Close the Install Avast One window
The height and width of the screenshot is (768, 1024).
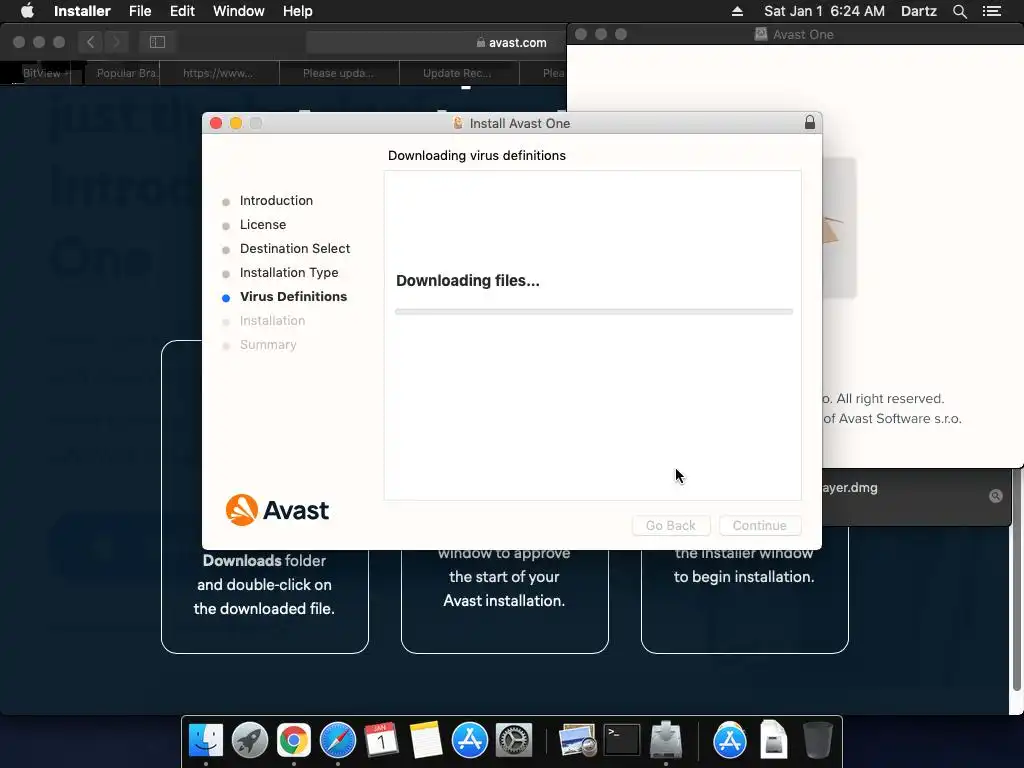tap(216, 123)
